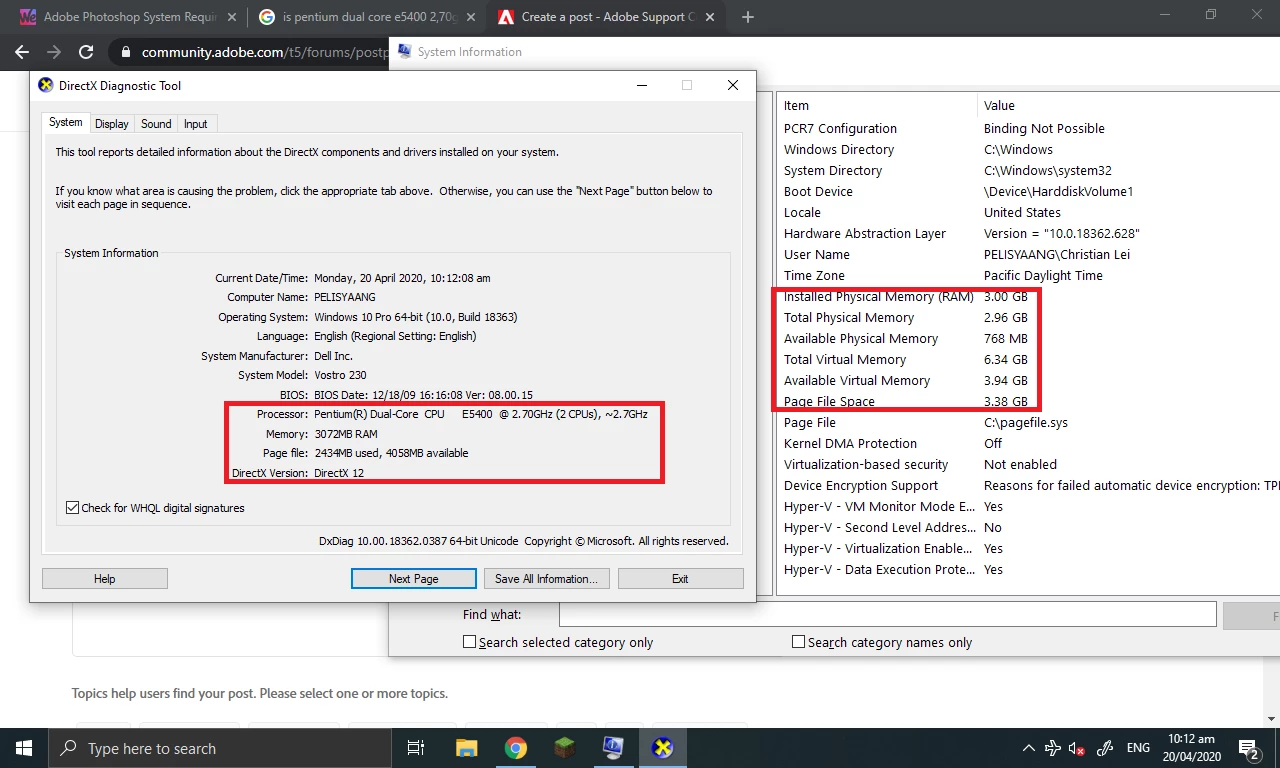Image resolution: width=1280 pixels, height=768 pixels.
Task: Open Task View on the taskbar
Action: click(x=416, y=748)
